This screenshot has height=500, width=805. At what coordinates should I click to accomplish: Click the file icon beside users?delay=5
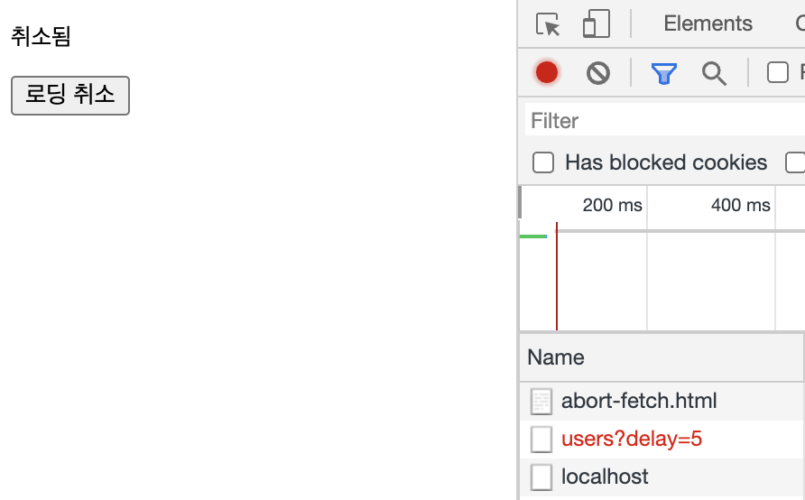(x=541, y=439)
